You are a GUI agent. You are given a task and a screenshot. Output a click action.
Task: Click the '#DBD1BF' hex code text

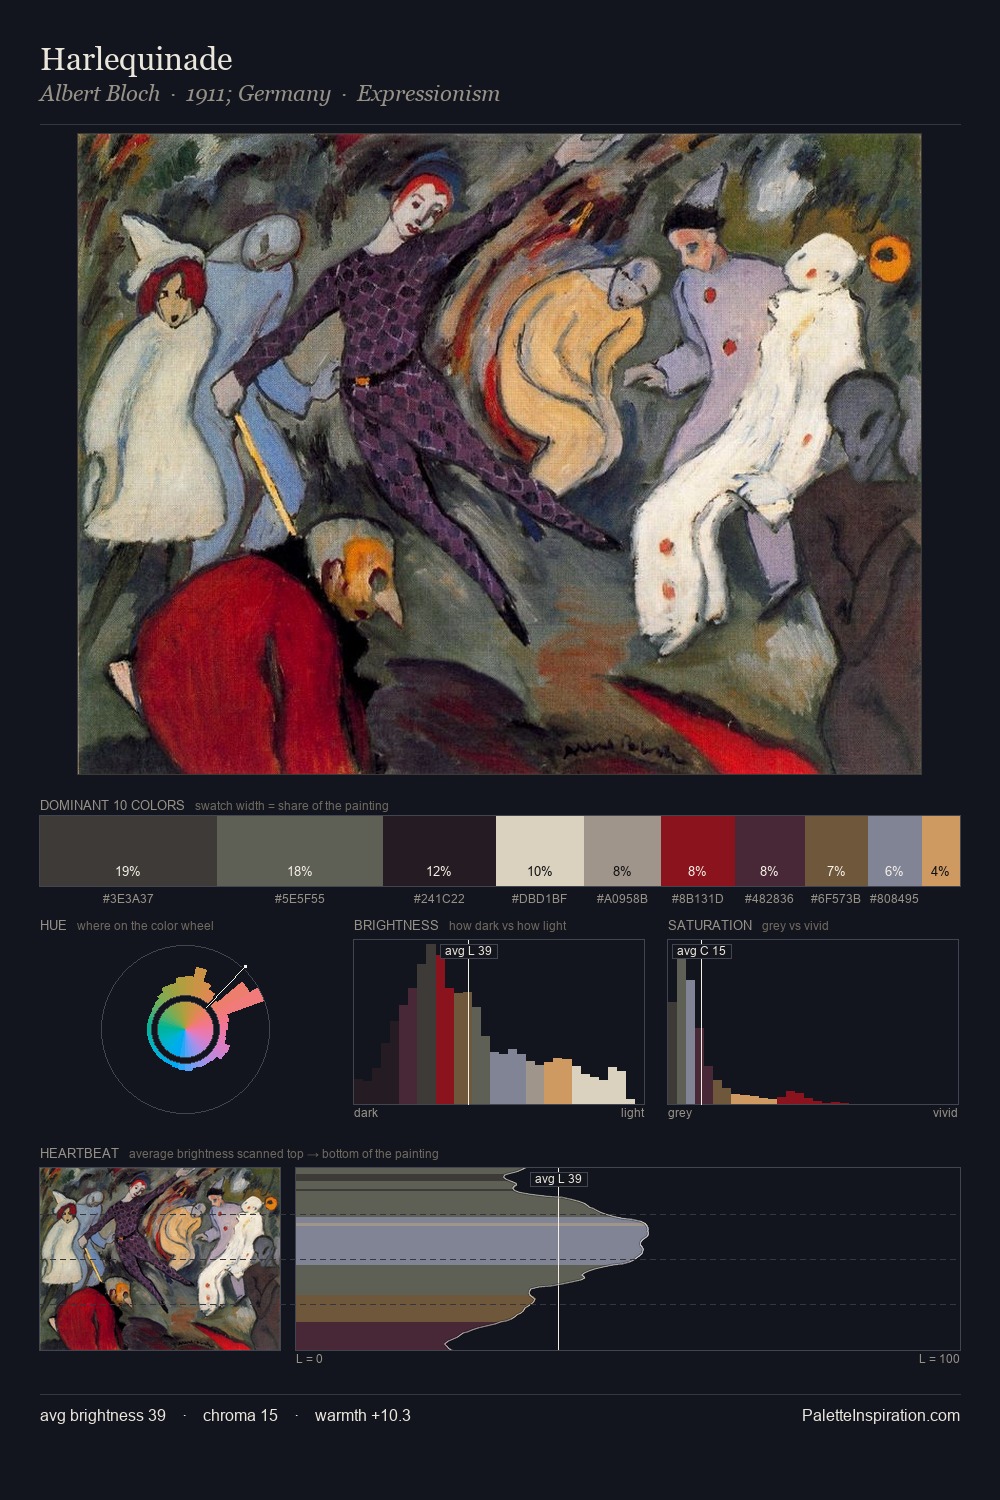[x=540, y=898]
